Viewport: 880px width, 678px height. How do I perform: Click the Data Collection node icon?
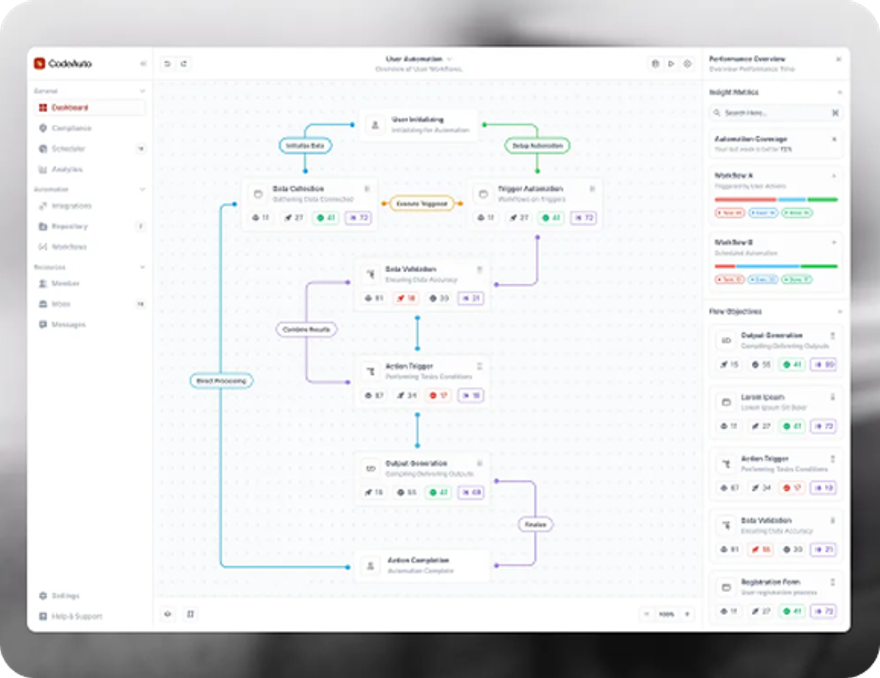(258, 194)
